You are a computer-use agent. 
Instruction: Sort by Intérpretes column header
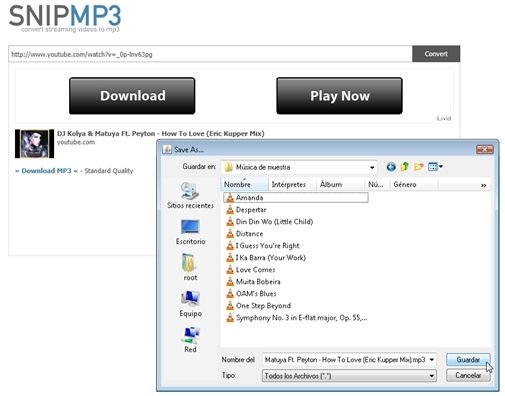click(x=292, y=184)
